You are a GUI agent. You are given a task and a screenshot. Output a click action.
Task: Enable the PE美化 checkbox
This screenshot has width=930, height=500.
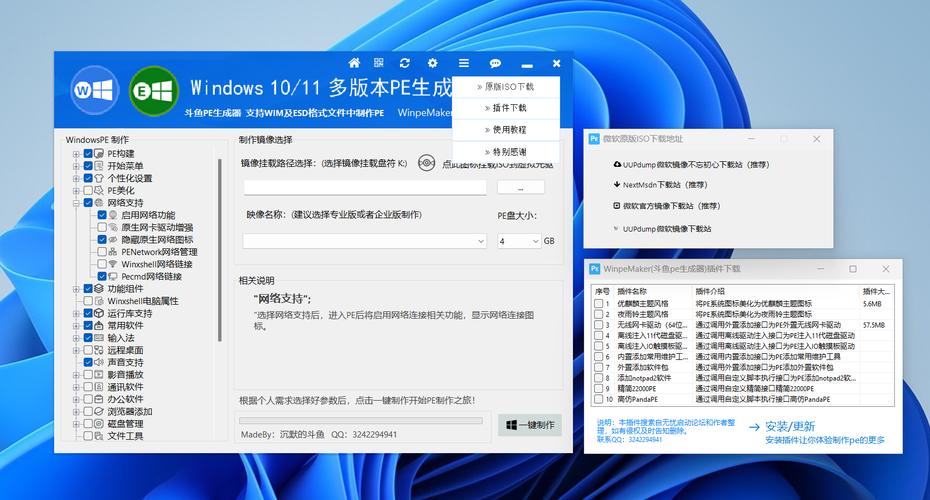[x=88, y=190]
